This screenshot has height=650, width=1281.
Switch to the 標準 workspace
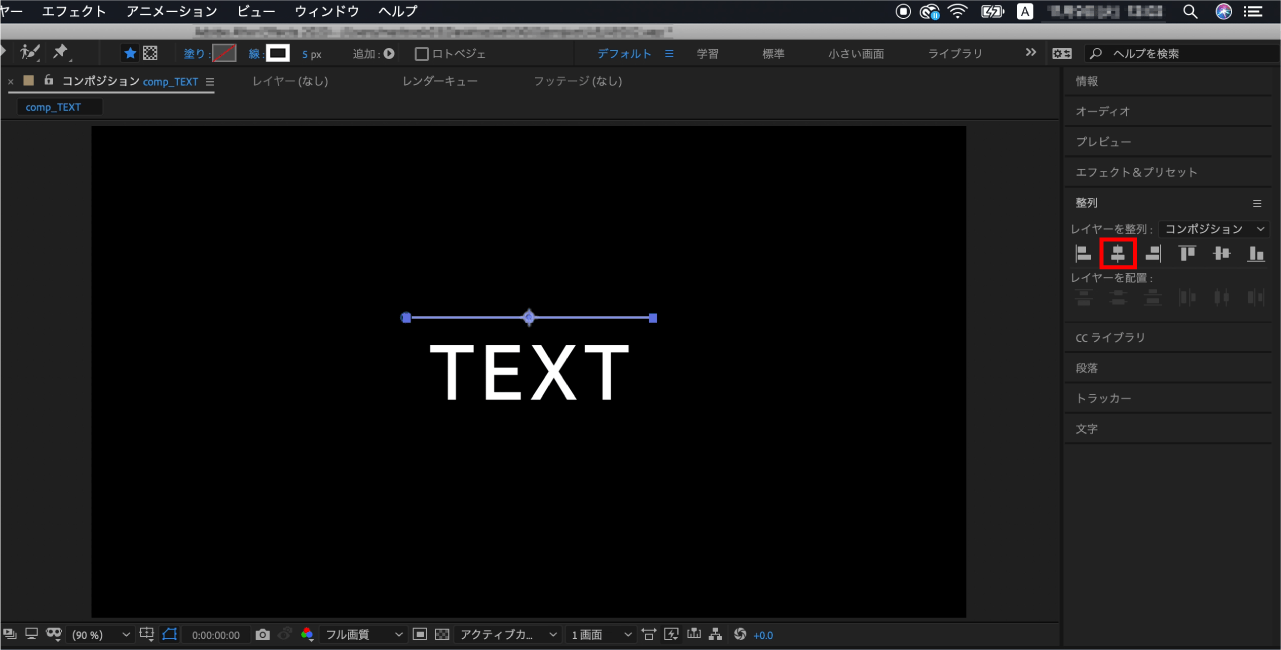pos(773,54)
